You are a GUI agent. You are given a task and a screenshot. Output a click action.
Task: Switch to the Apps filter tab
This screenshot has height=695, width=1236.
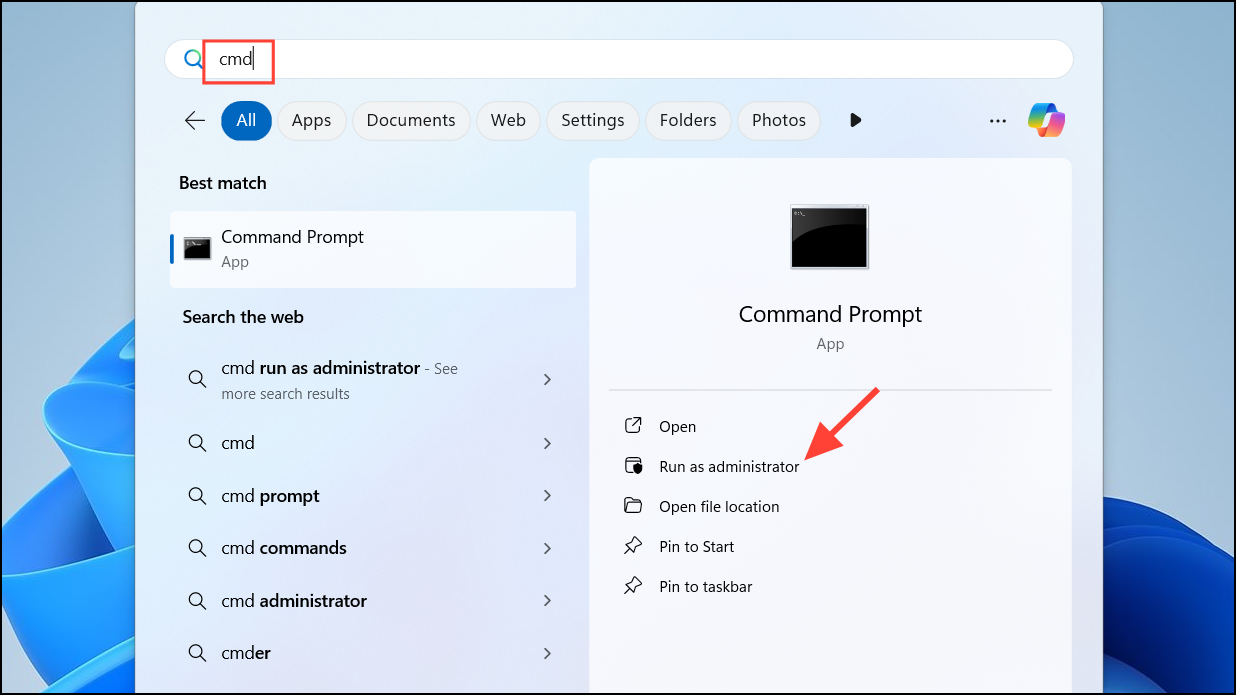point(311,120)
